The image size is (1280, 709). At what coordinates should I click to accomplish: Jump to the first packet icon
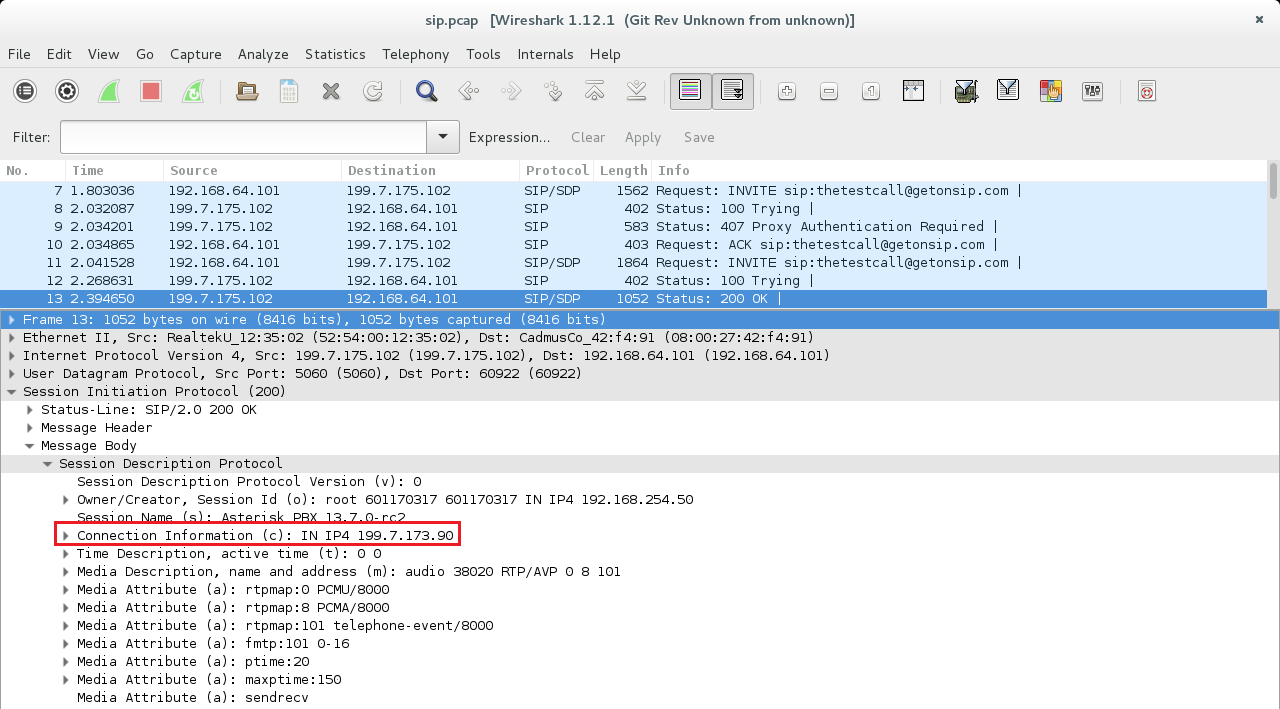[595, 91]
